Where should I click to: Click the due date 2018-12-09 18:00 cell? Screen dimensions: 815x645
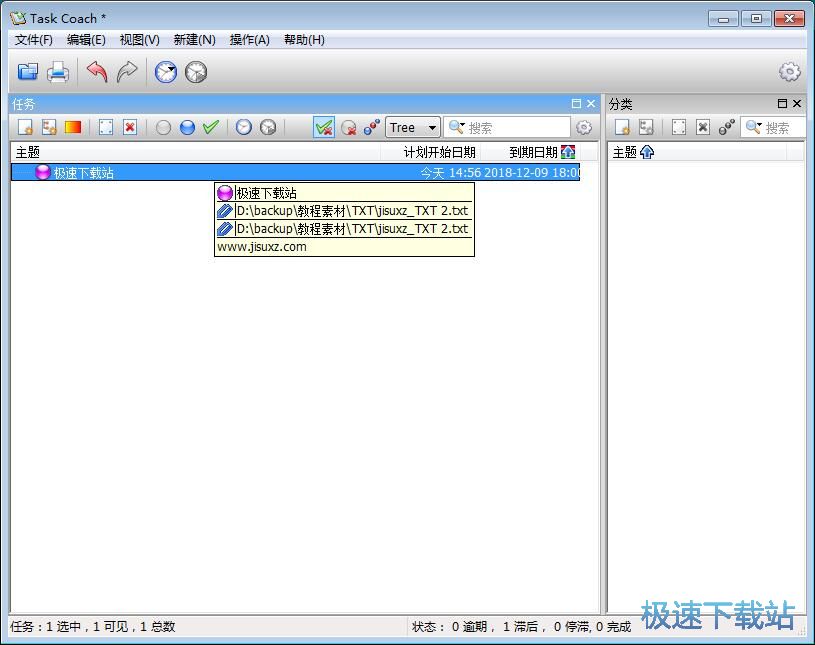pyautogui.click(x=531, y=173)
